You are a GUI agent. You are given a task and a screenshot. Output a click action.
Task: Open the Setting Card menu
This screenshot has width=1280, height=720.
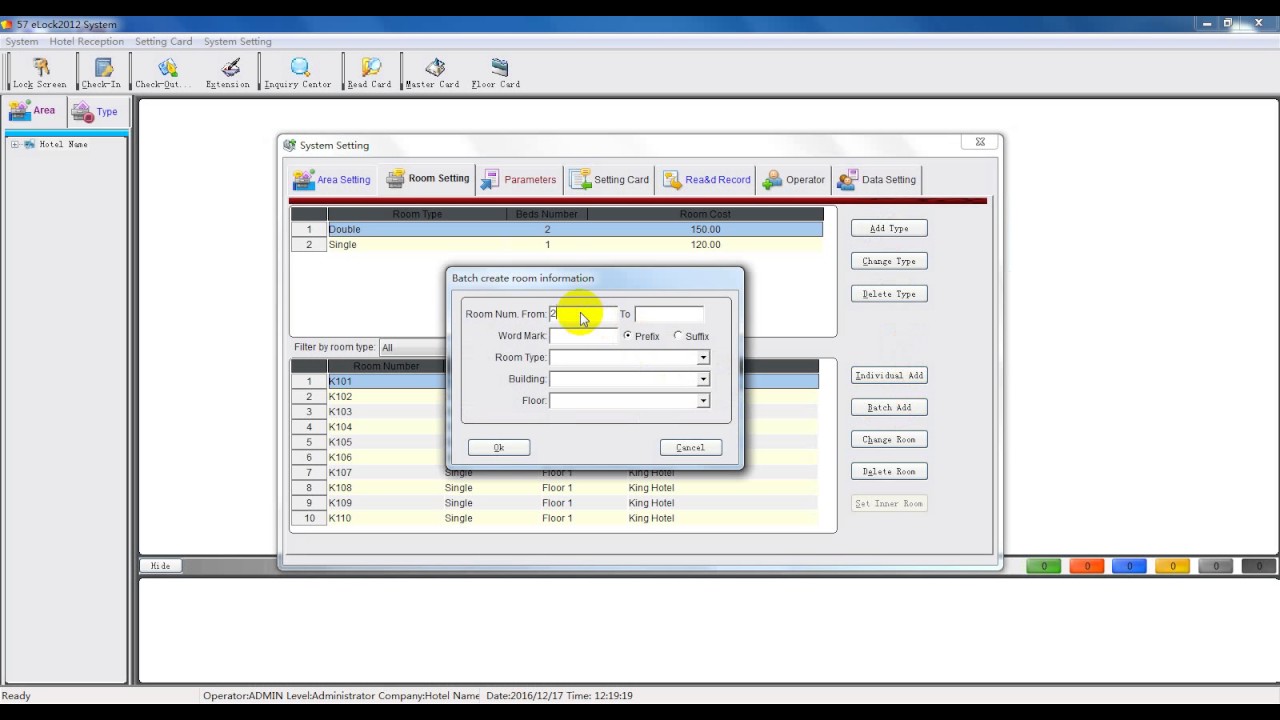(164, 42)
